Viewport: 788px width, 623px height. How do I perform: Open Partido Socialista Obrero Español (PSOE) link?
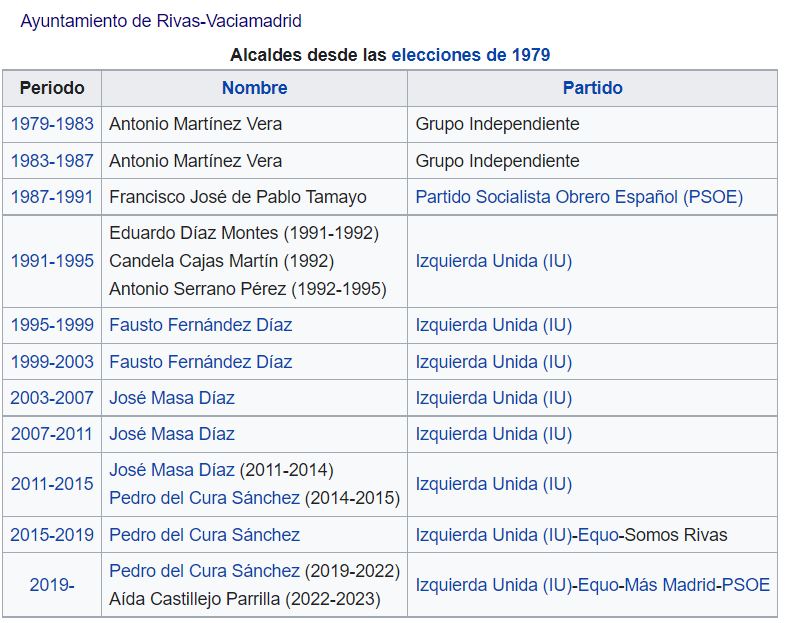click(579, 197)
